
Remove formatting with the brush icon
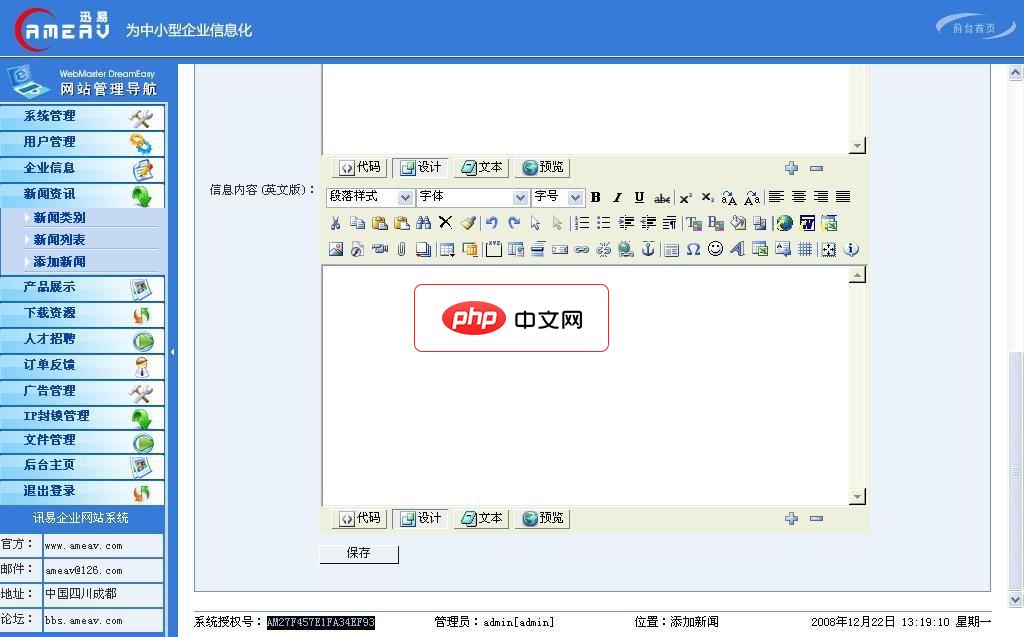click(x=468, y=223)
